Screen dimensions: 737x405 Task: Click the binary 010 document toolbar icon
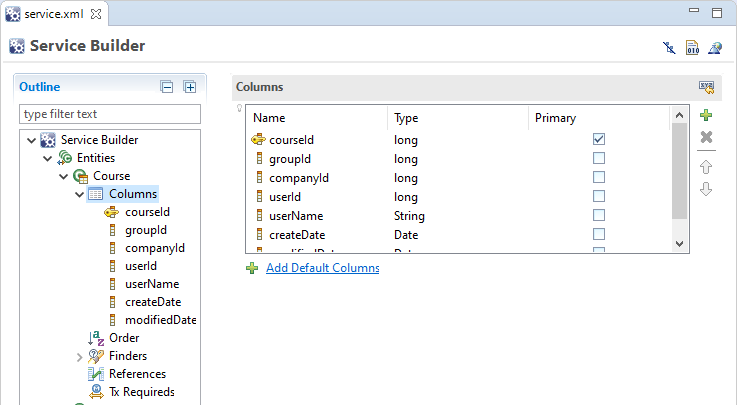(692, 47)
